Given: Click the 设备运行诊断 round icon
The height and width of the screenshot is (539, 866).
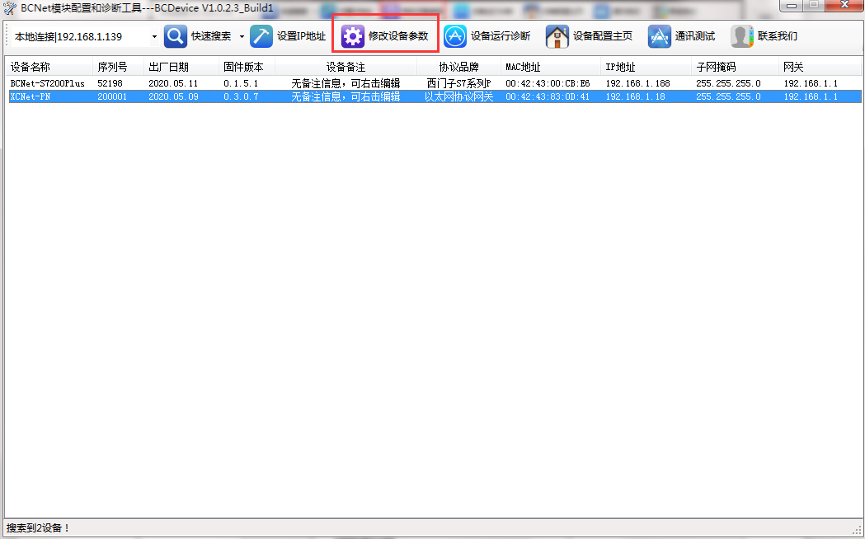Looking at the screenshot, I should point(455,36).
